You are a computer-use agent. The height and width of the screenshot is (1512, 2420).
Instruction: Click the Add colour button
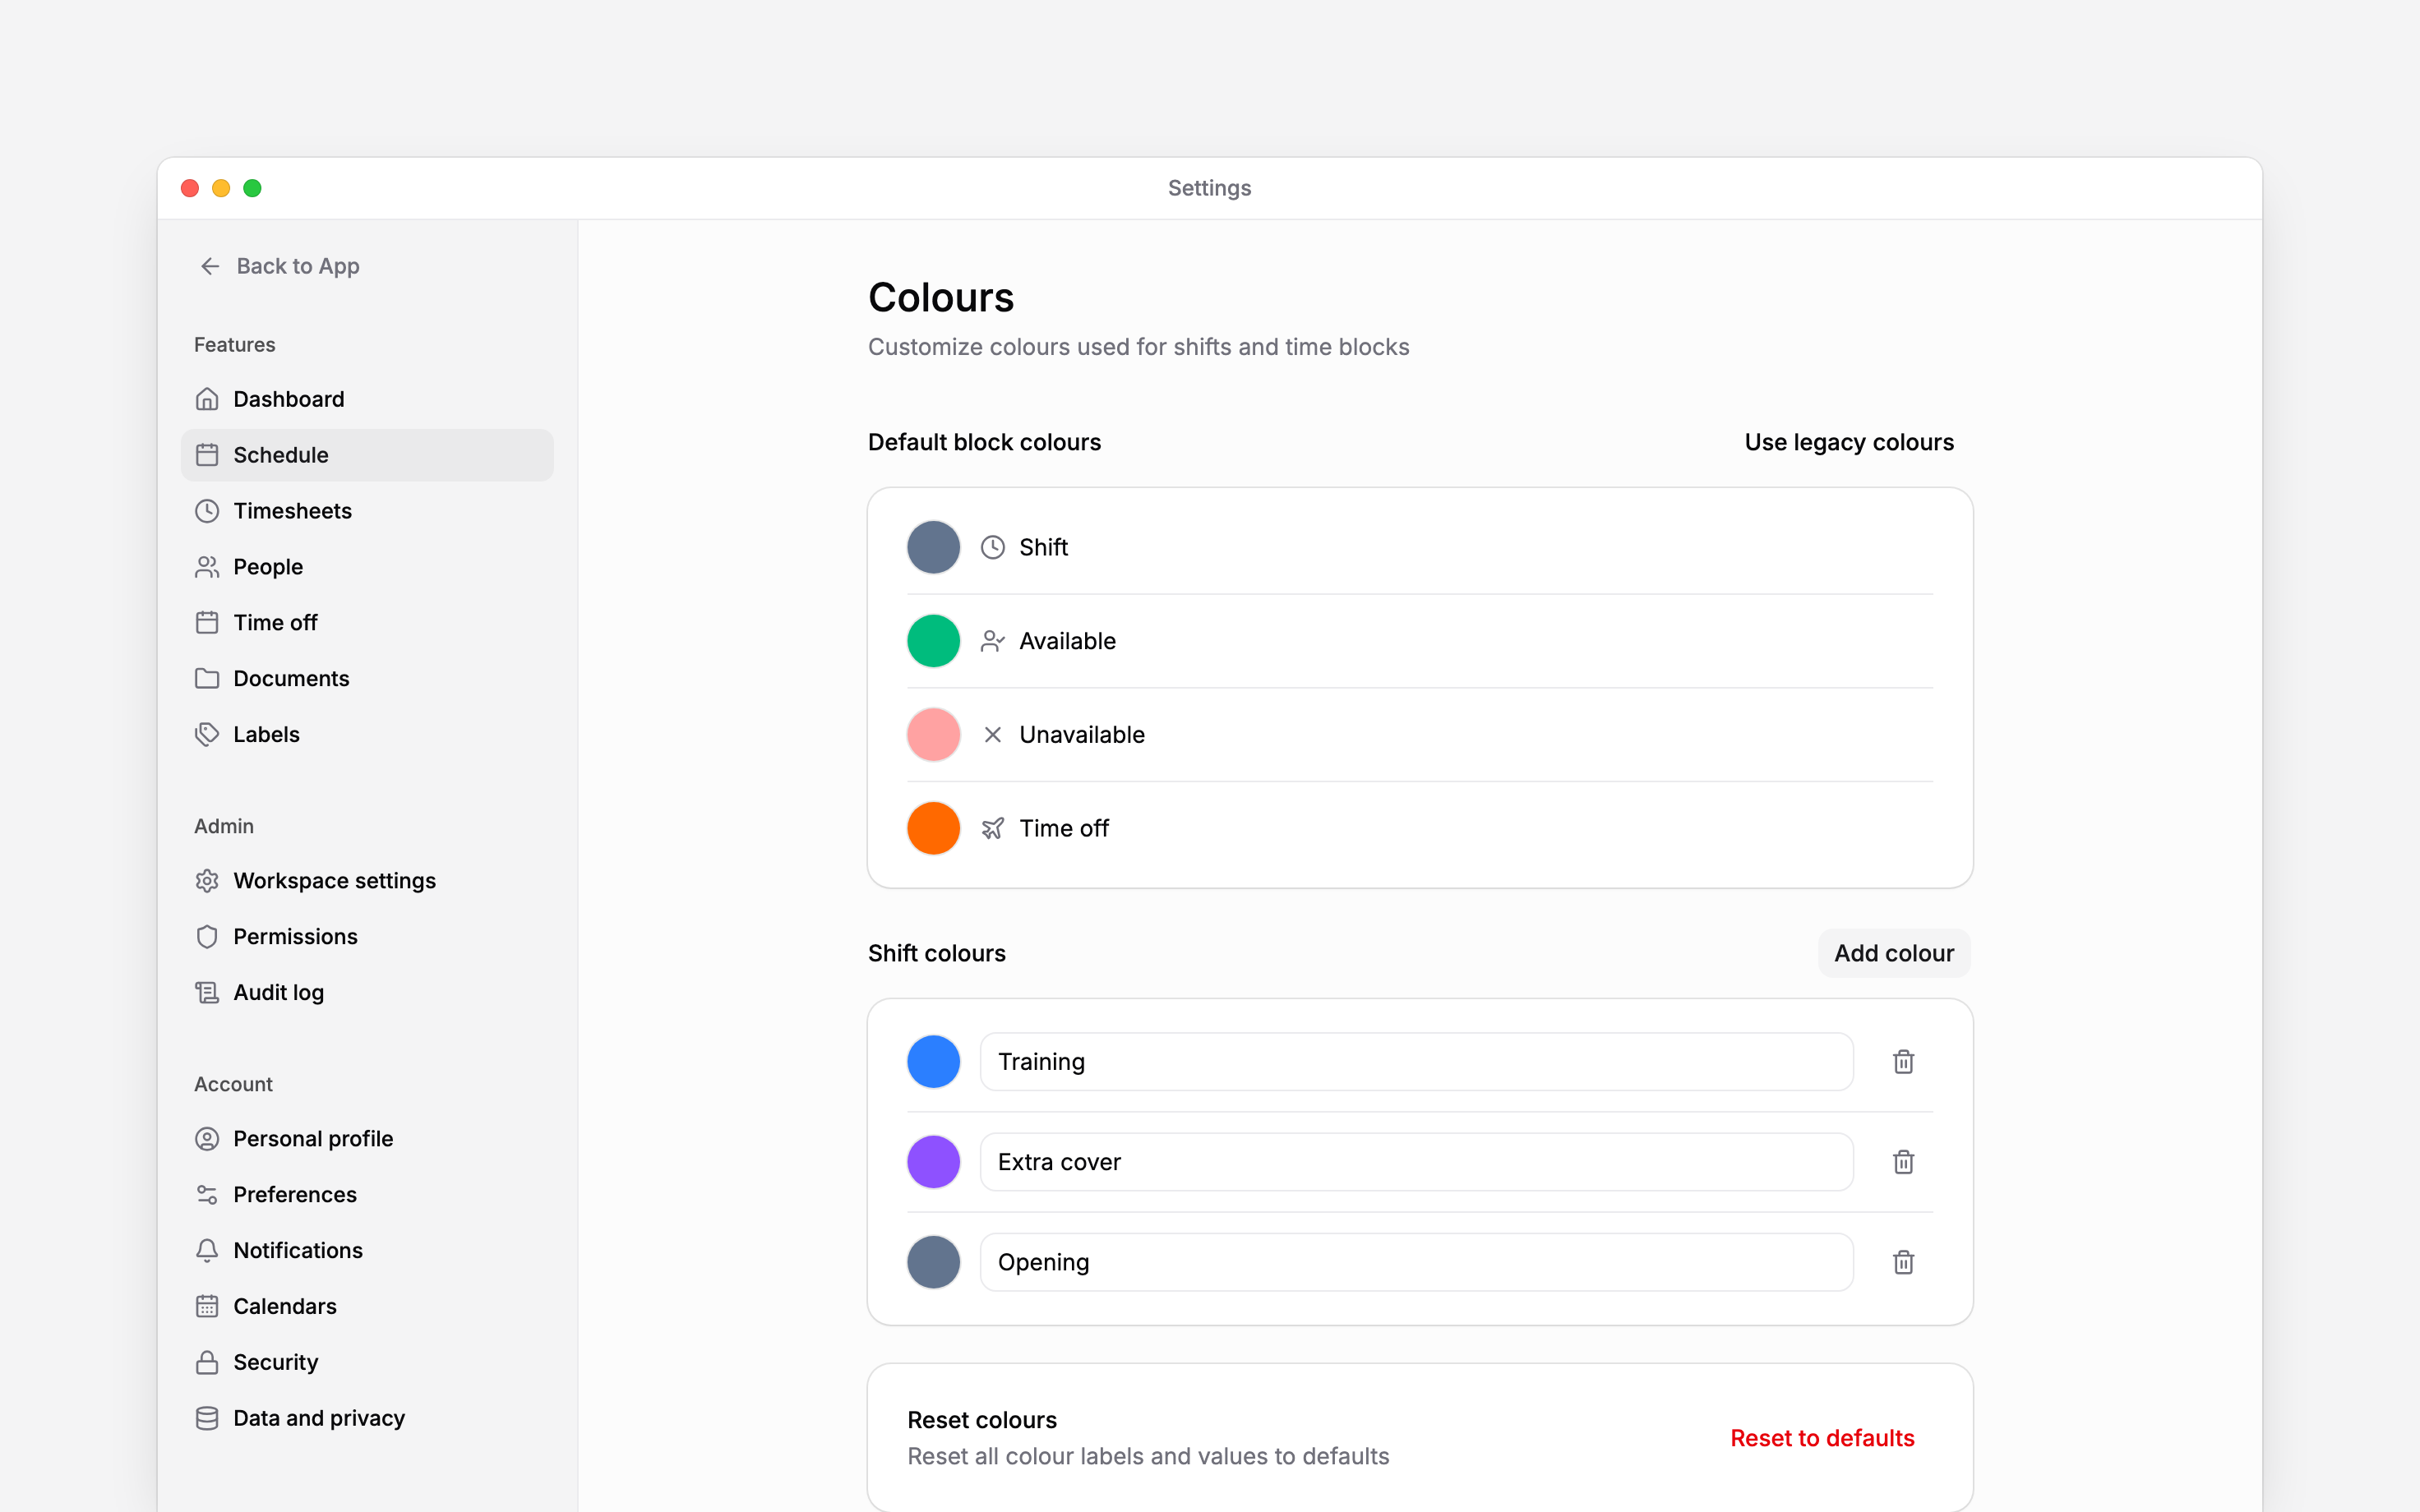(x=1894, y=953)
